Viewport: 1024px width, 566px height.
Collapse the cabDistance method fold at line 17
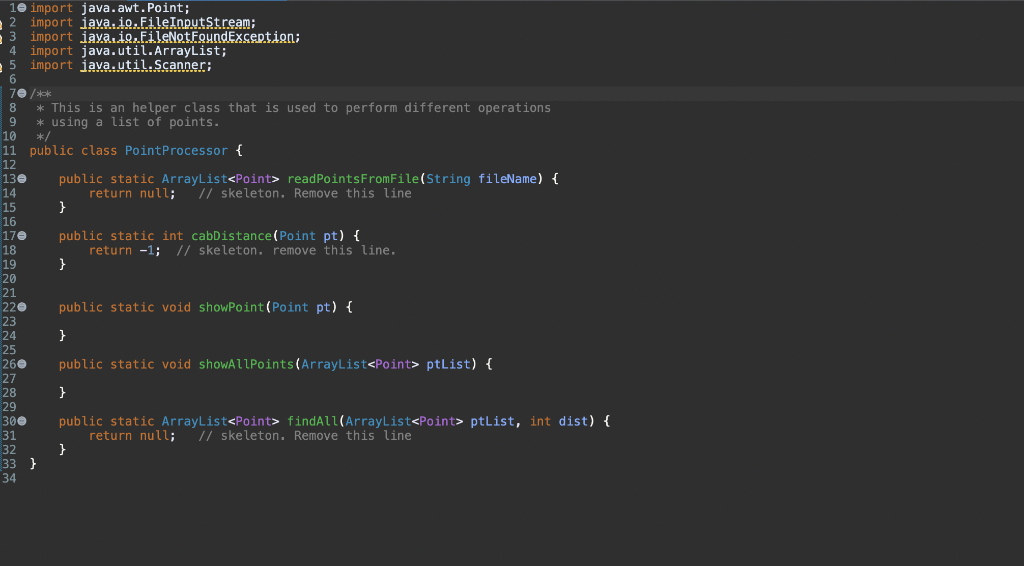coord(22,236)
